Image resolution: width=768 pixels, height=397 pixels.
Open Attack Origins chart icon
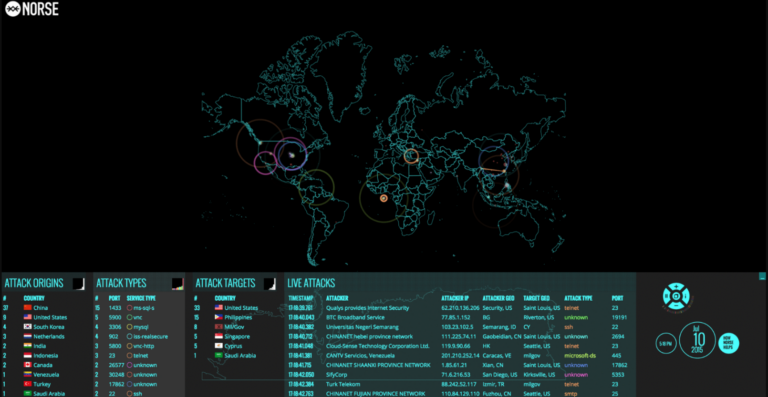tap(78, 283)
